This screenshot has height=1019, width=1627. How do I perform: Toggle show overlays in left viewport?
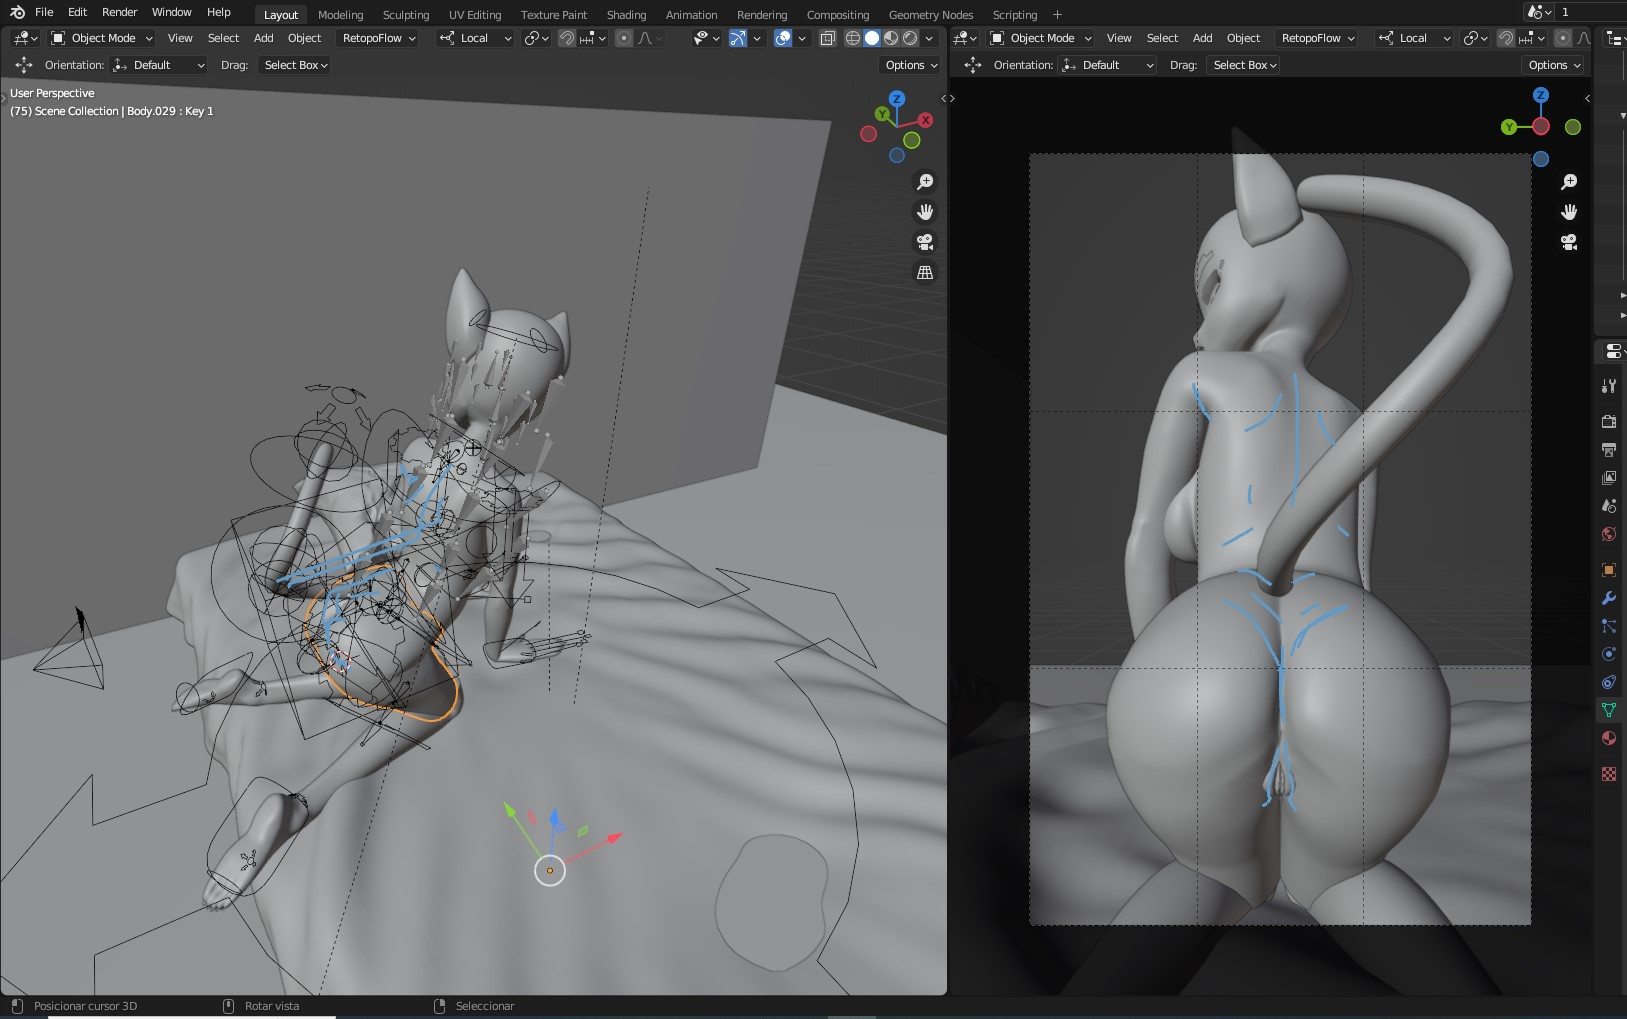[783, 38]
